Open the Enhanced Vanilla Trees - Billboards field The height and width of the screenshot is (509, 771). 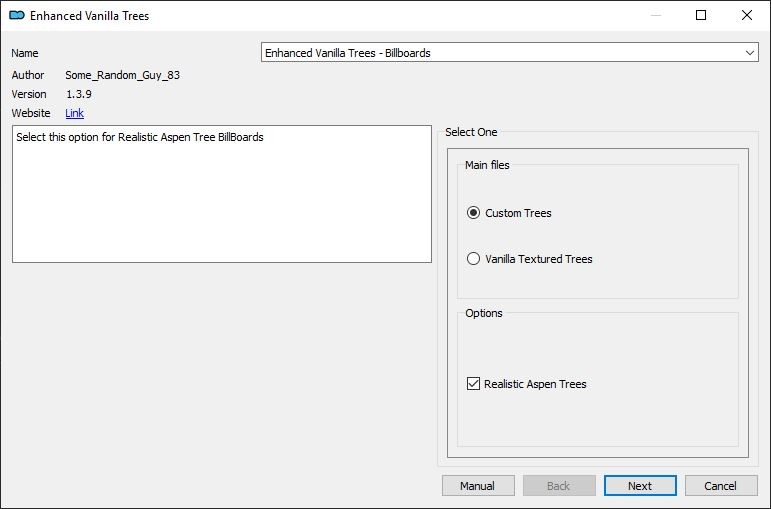(x=510, y=53)
